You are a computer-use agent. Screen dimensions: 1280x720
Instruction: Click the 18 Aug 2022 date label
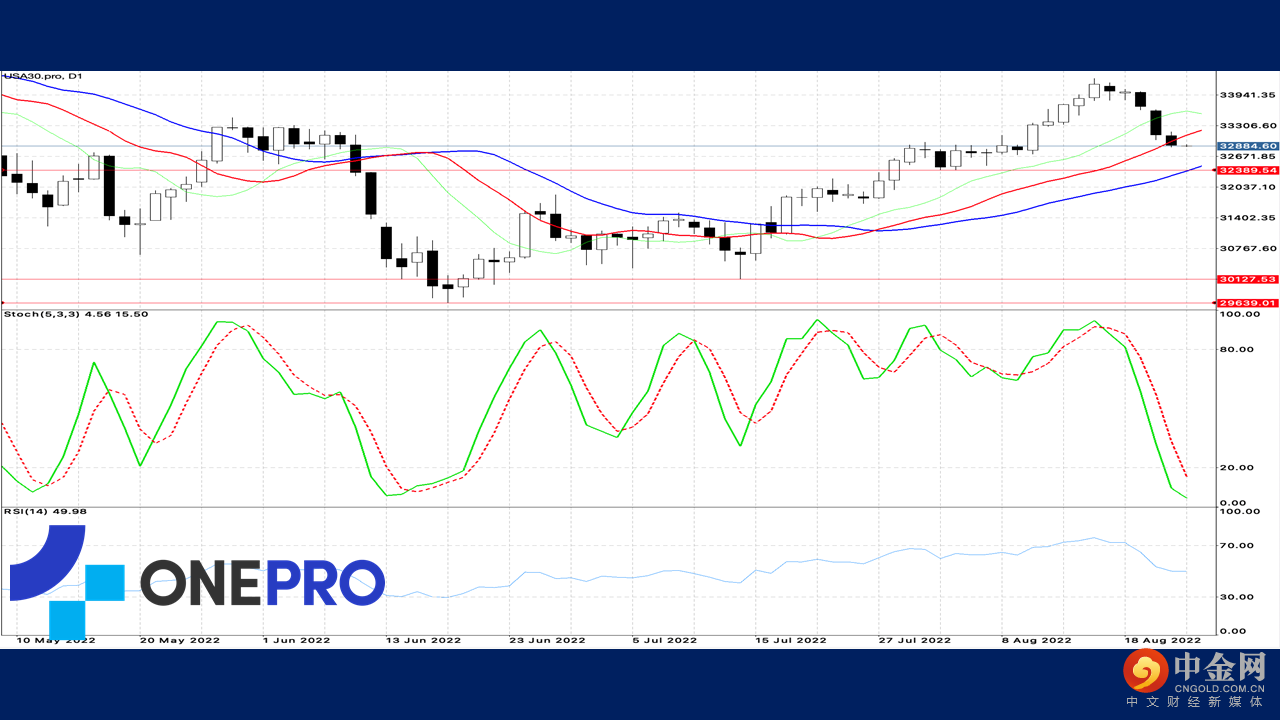tap(1161, 640)
